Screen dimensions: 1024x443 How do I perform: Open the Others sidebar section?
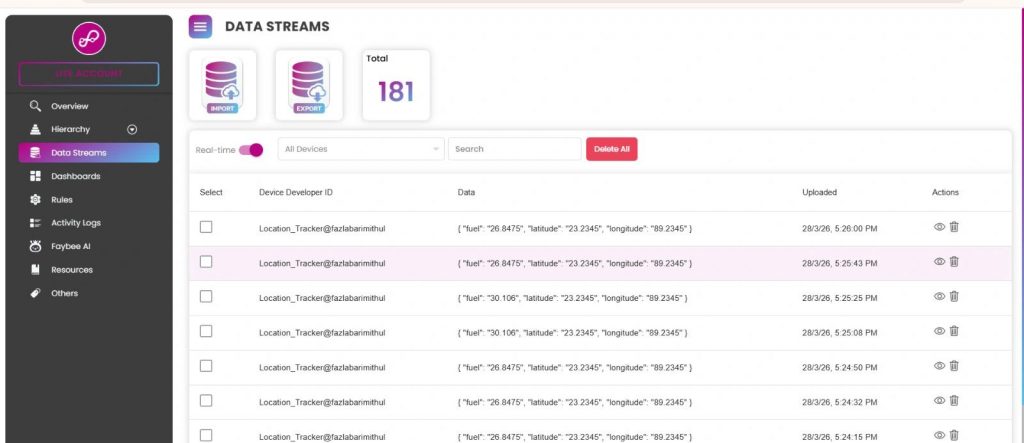[64, 293]
